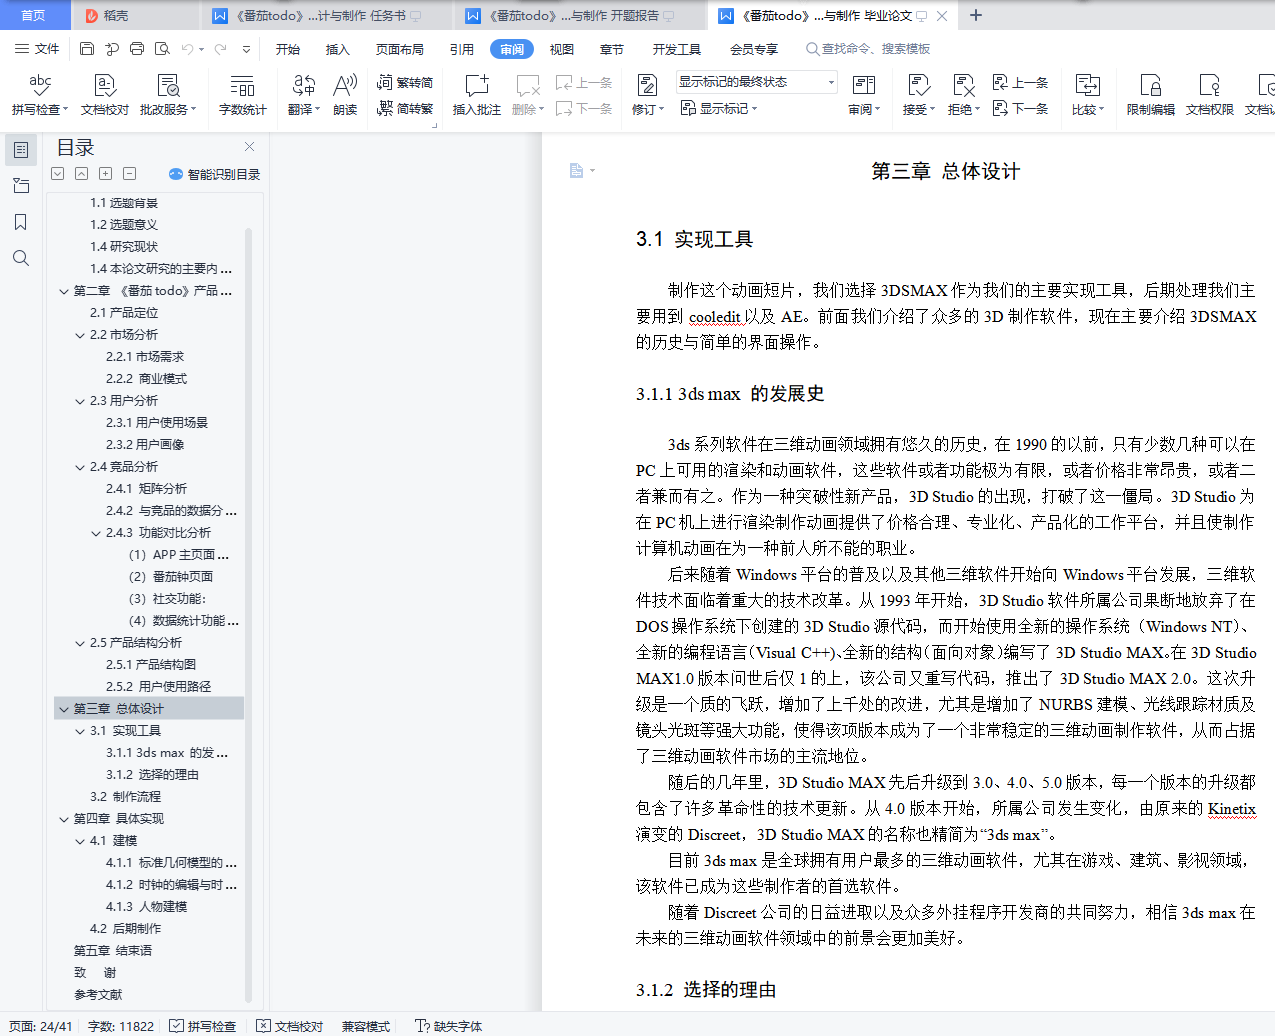This screenshot has width=1275, height=1036.
Task: Open the bookmark sidebar icon
Action: point(20,222)
